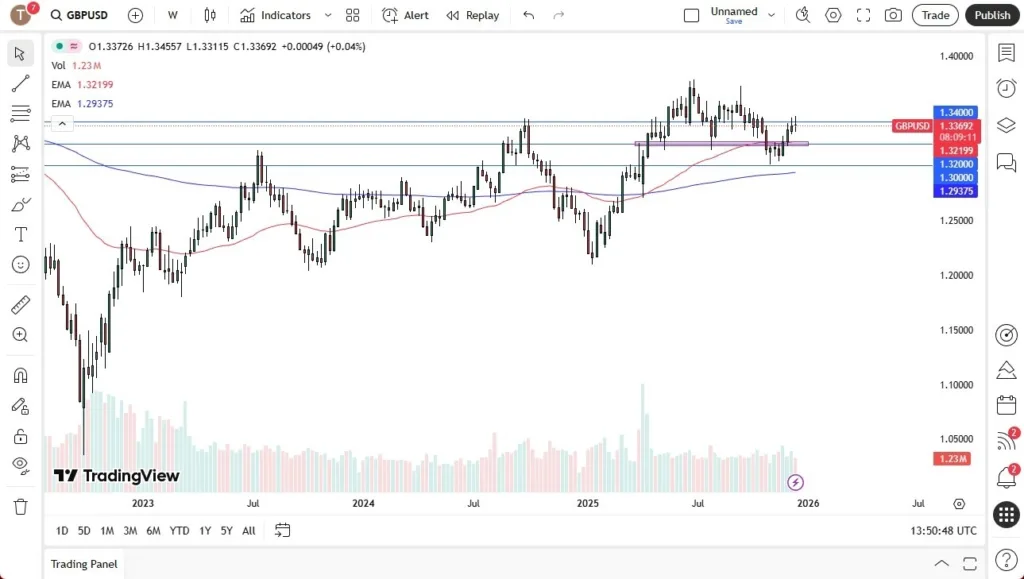The width and height of the screenshot is (1024, 579).
Task: Click the red GBPUSD price label
Action: pos(913,126)
